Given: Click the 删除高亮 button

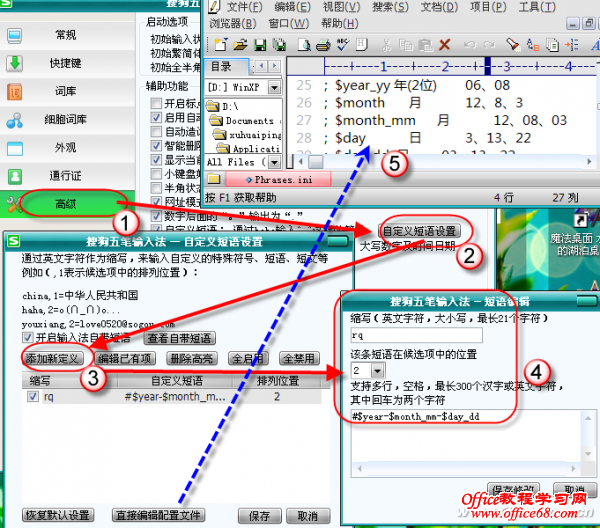Looking at the screenshot, I should (x=192, y=359).
